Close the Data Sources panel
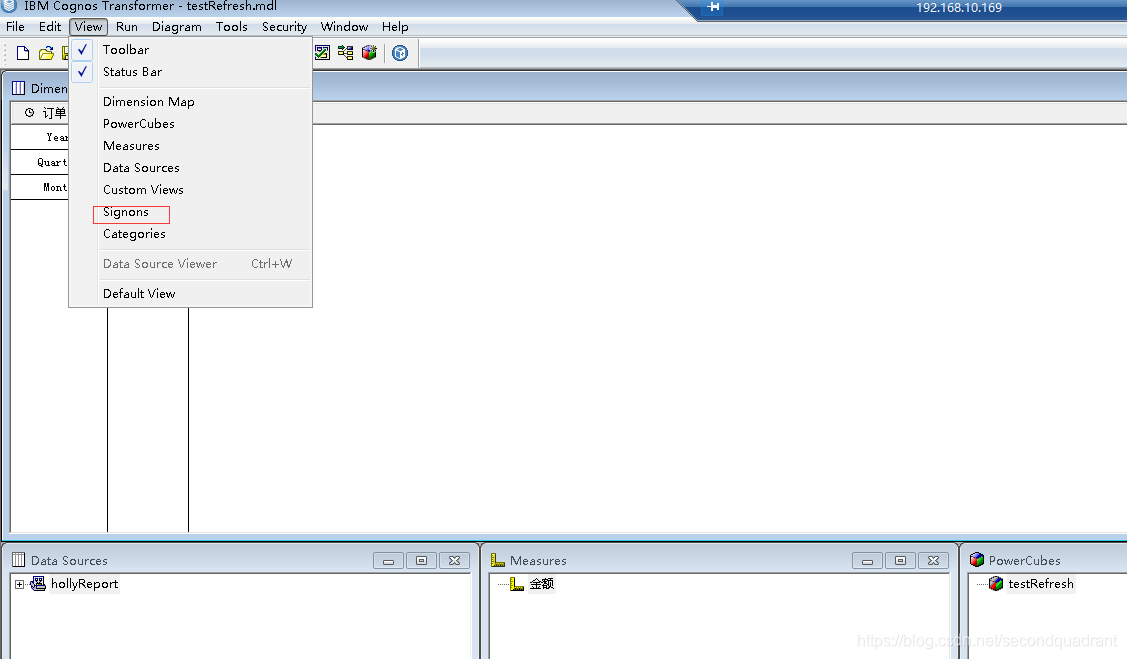This screenshot has width=1127, height=659. click(x=454, y=561)
